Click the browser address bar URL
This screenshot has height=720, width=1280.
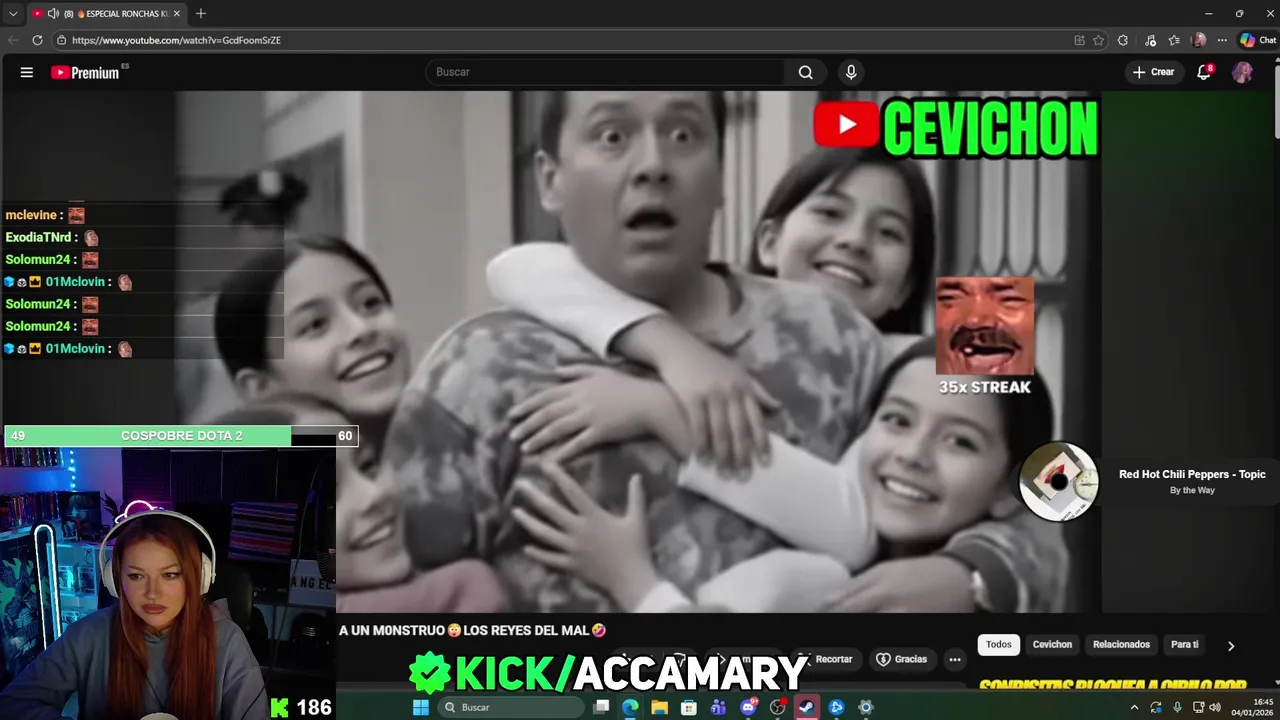[x=176, y=40]
